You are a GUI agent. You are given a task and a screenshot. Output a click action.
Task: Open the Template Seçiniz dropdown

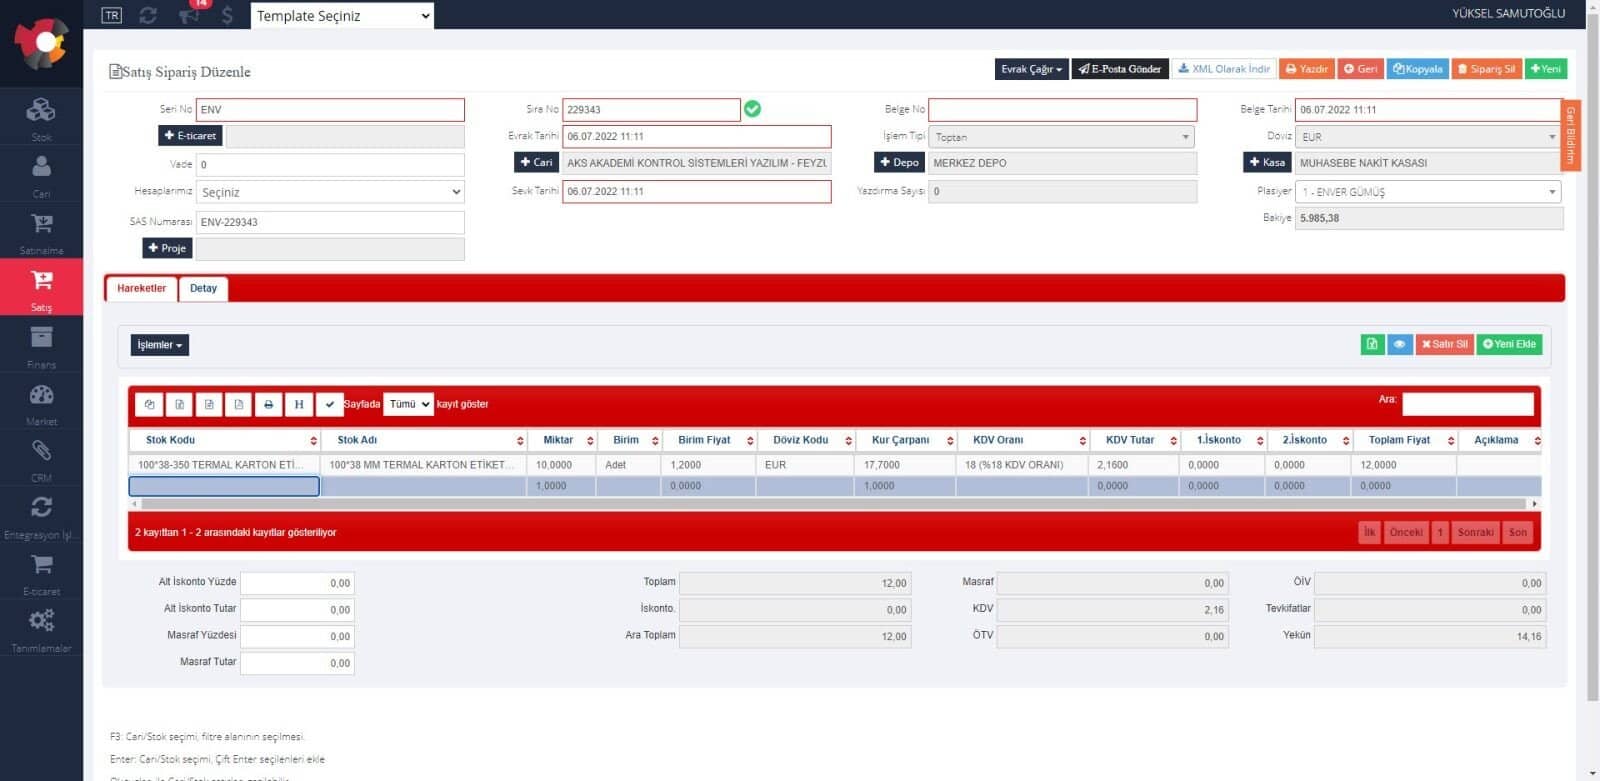342,15
